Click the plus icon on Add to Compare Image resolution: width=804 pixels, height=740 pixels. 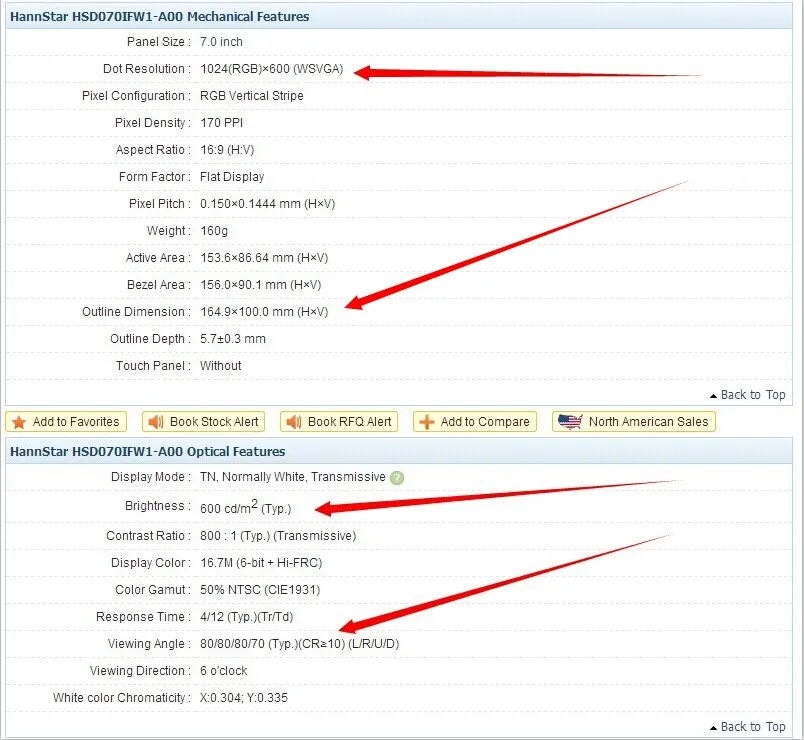pos(427,422)
